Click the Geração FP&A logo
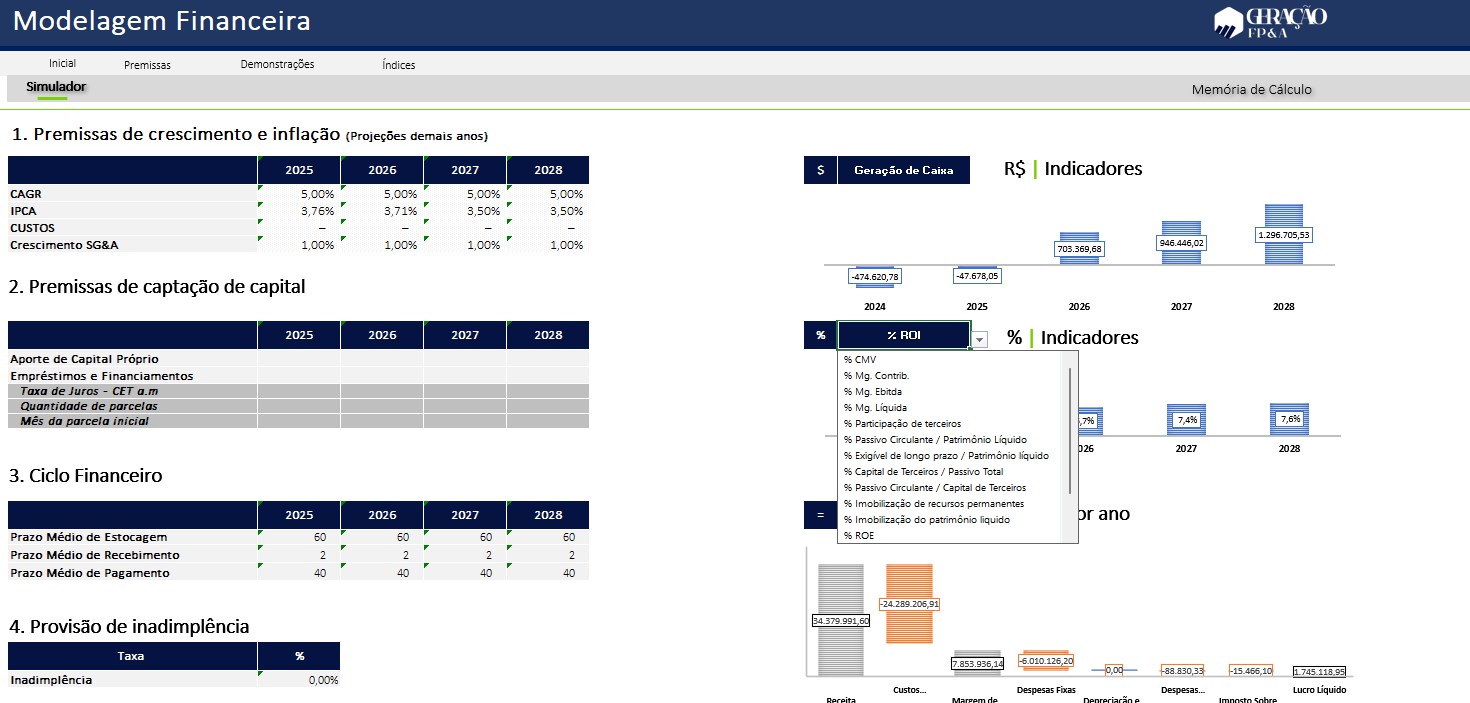The height and width of the screenshot is (703, 1470). click(x=1270, y=22)
